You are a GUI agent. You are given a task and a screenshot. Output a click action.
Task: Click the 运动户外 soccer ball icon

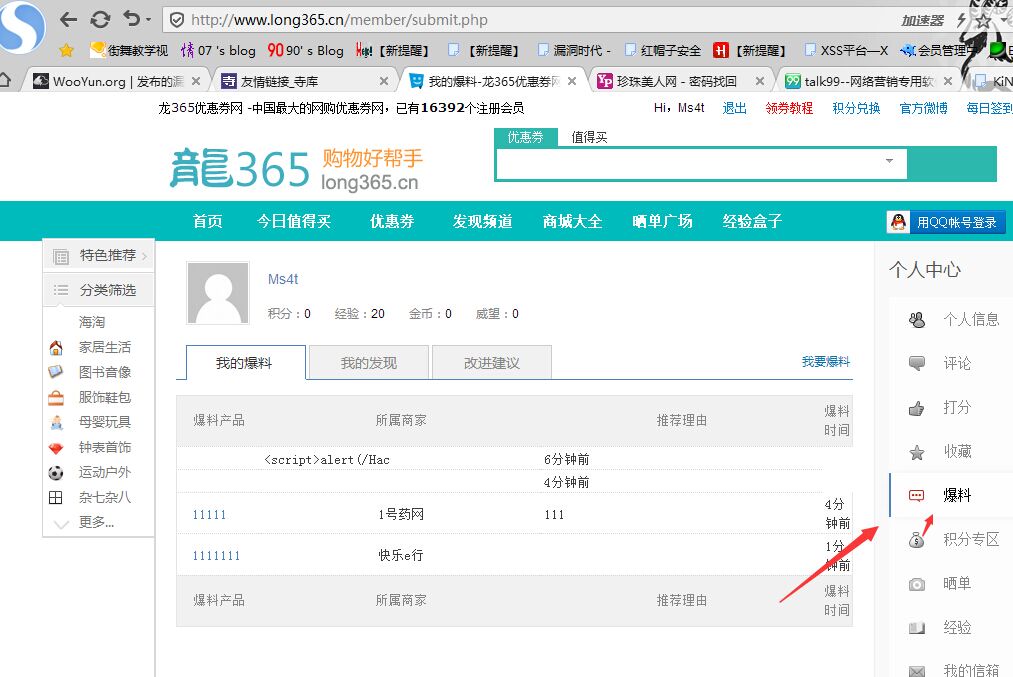click(56, 473)
